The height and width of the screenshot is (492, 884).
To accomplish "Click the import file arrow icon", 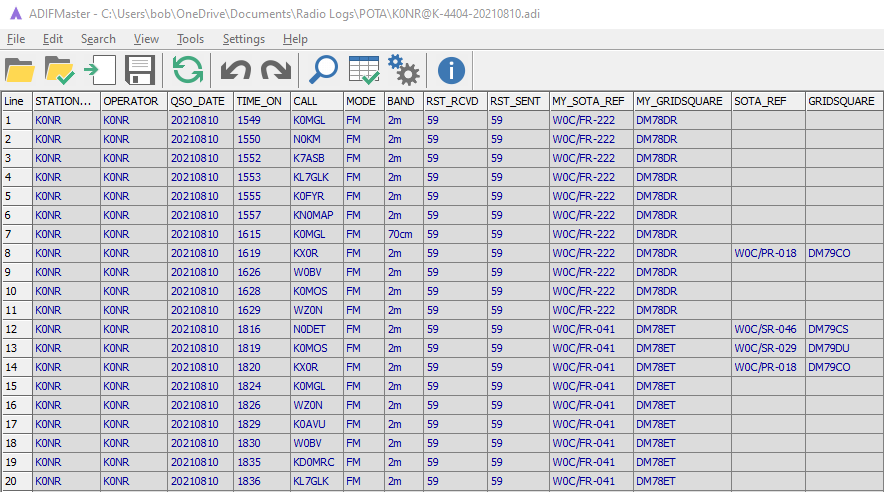I will point(99,70).
